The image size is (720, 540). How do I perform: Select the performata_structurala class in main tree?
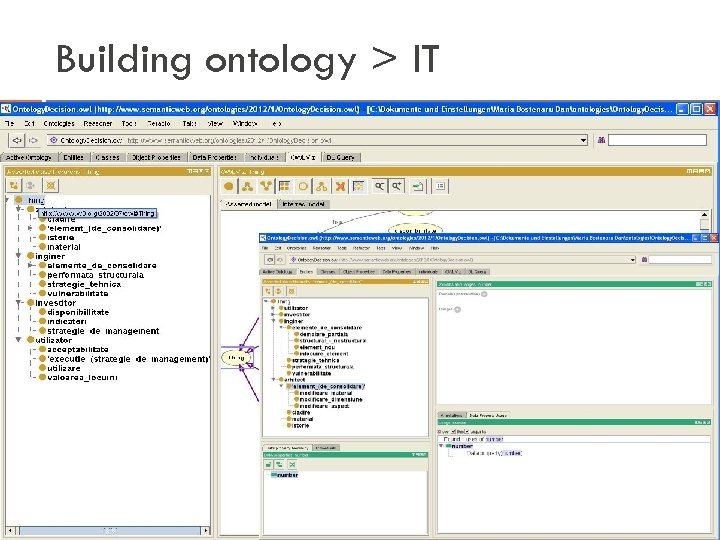click(x=96, y=275)
